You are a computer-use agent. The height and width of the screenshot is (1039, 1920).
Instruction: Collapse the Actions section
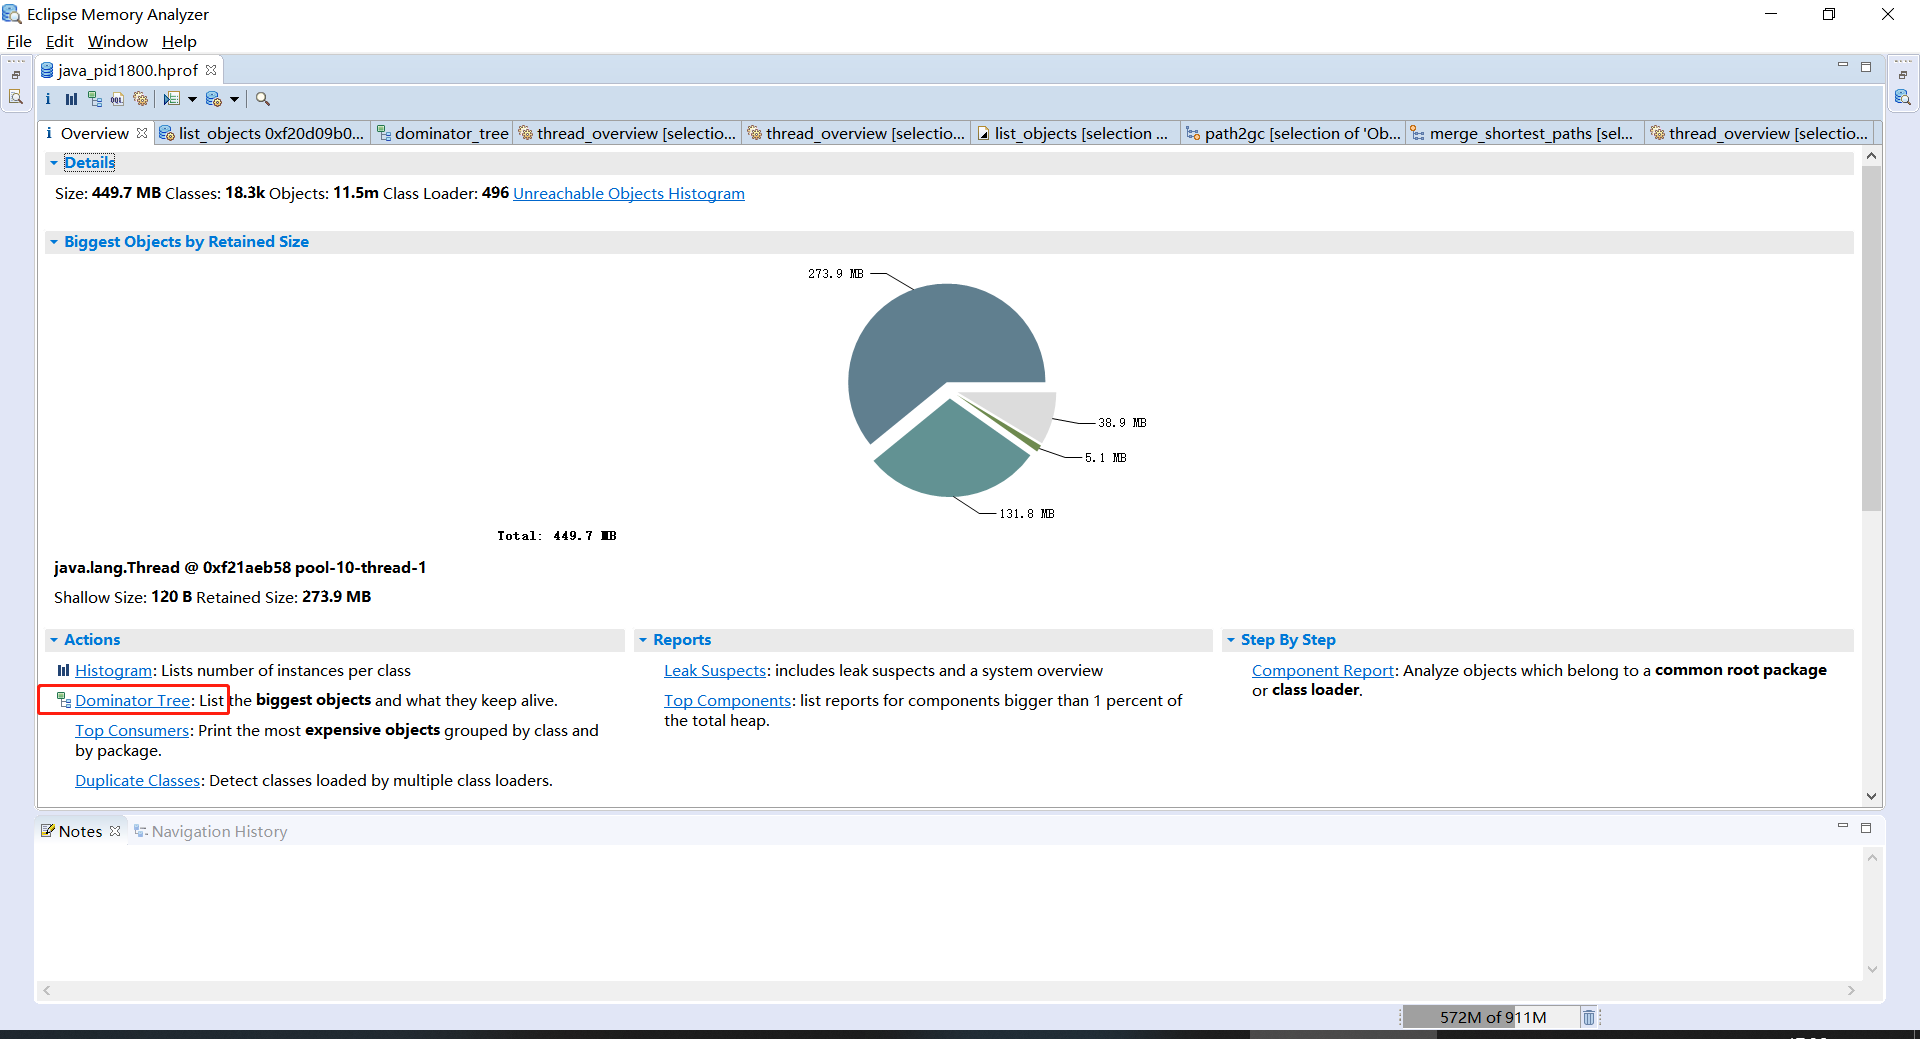click(54, 640)
